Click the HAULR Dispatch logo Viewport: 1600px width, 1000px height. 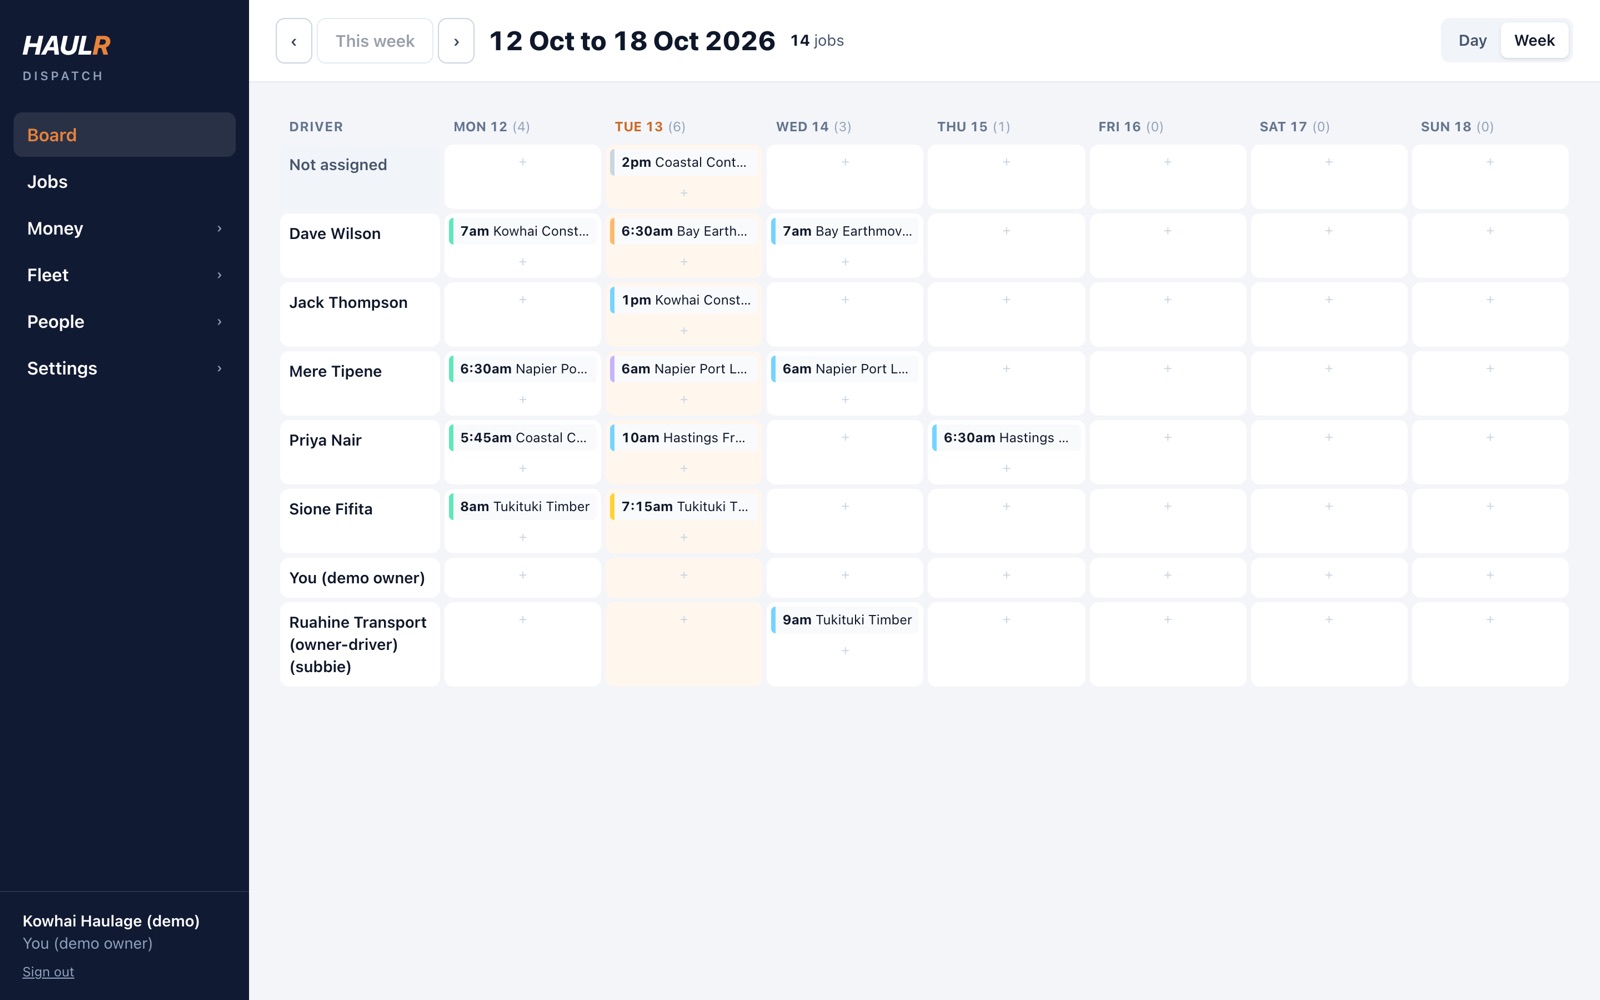67,57
